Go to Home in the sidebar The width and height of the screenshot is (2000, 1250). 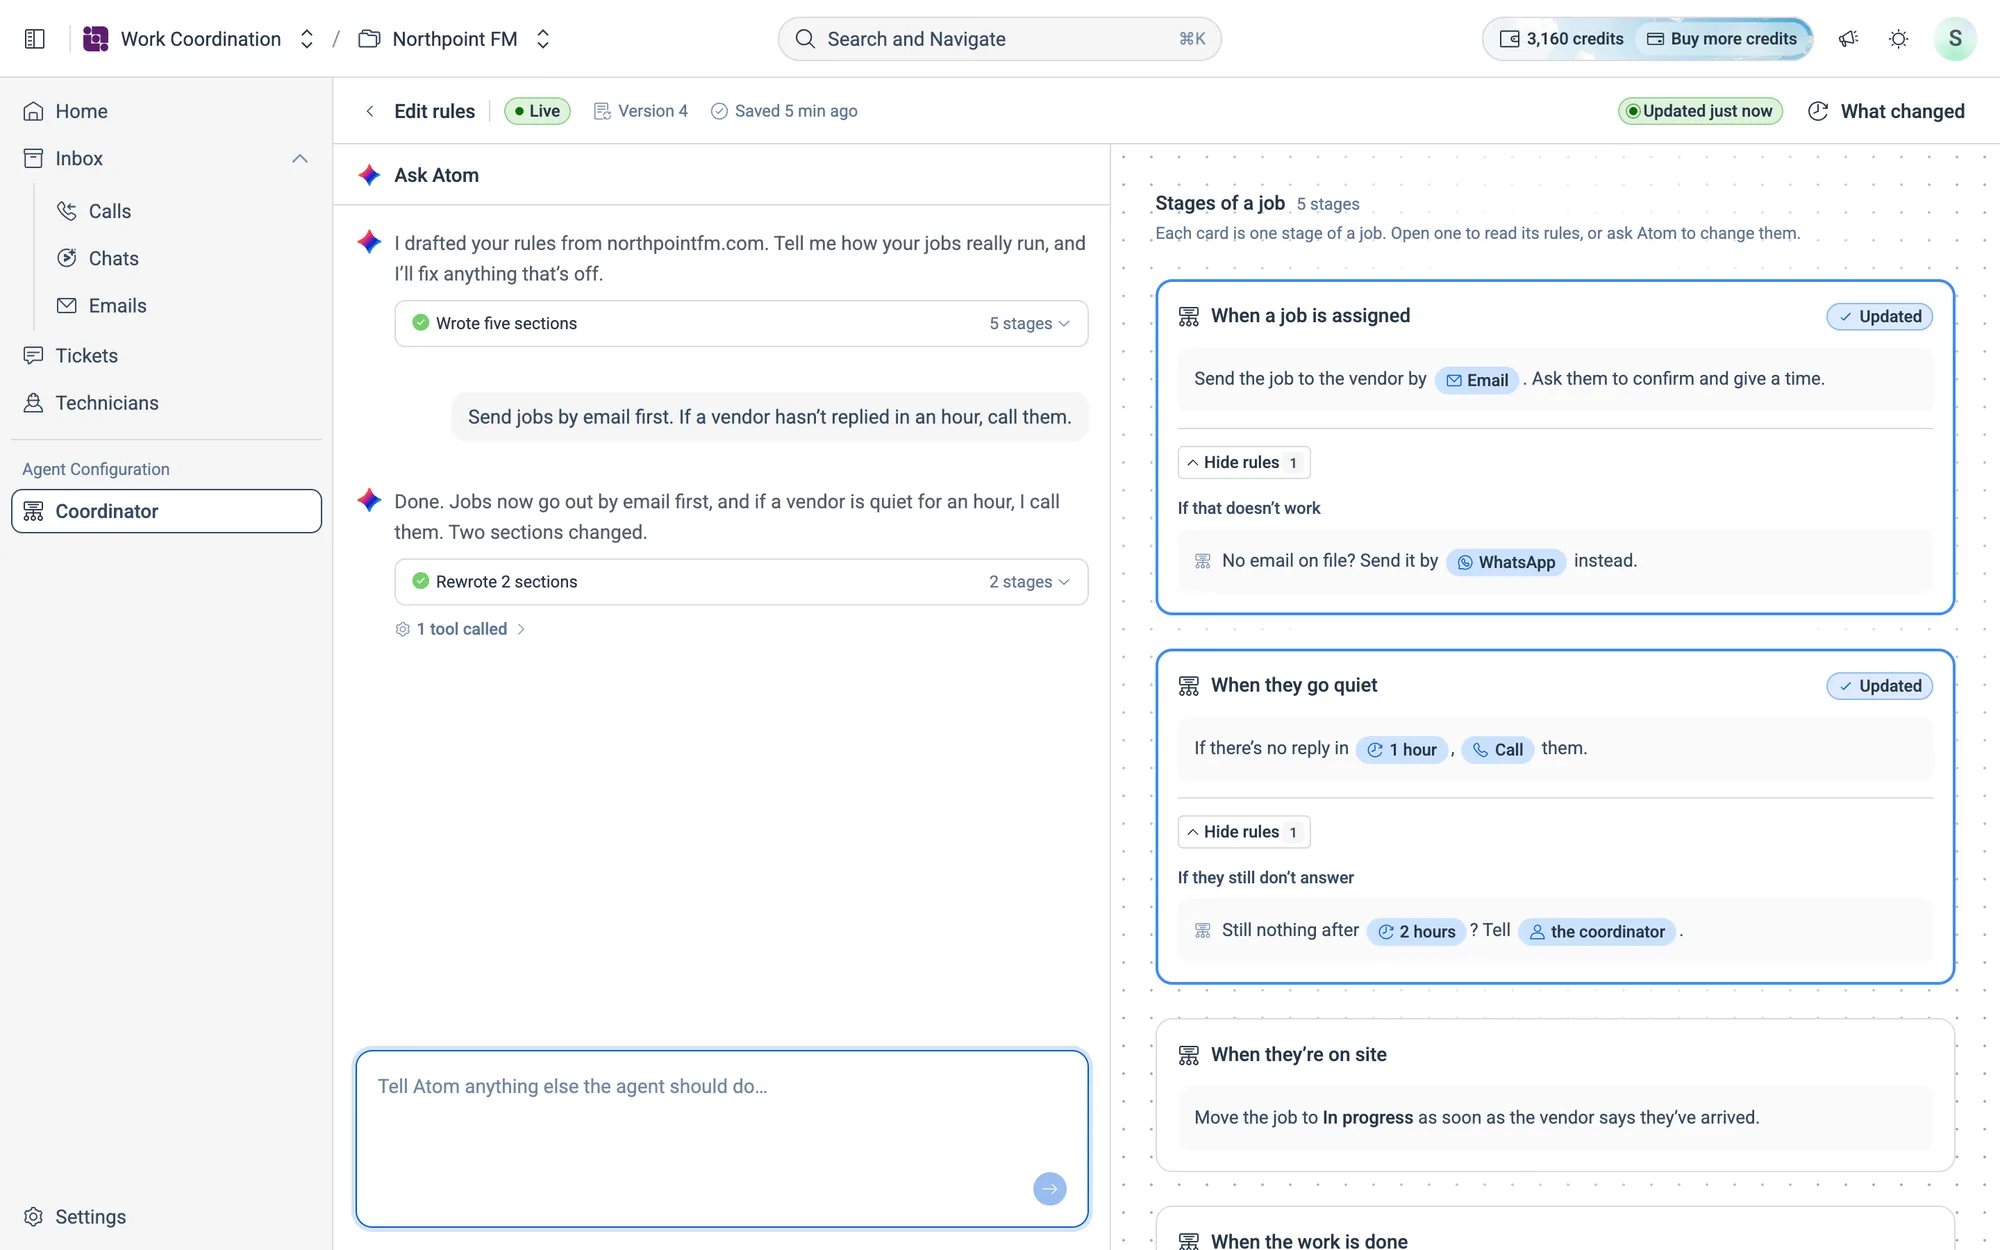pyautogui.click(x=166, y=111)
